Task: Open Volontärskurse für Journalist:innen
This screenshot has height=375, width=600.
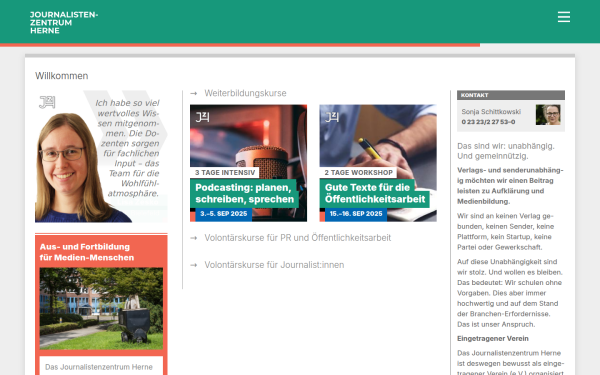Action: tap(274, 265)
